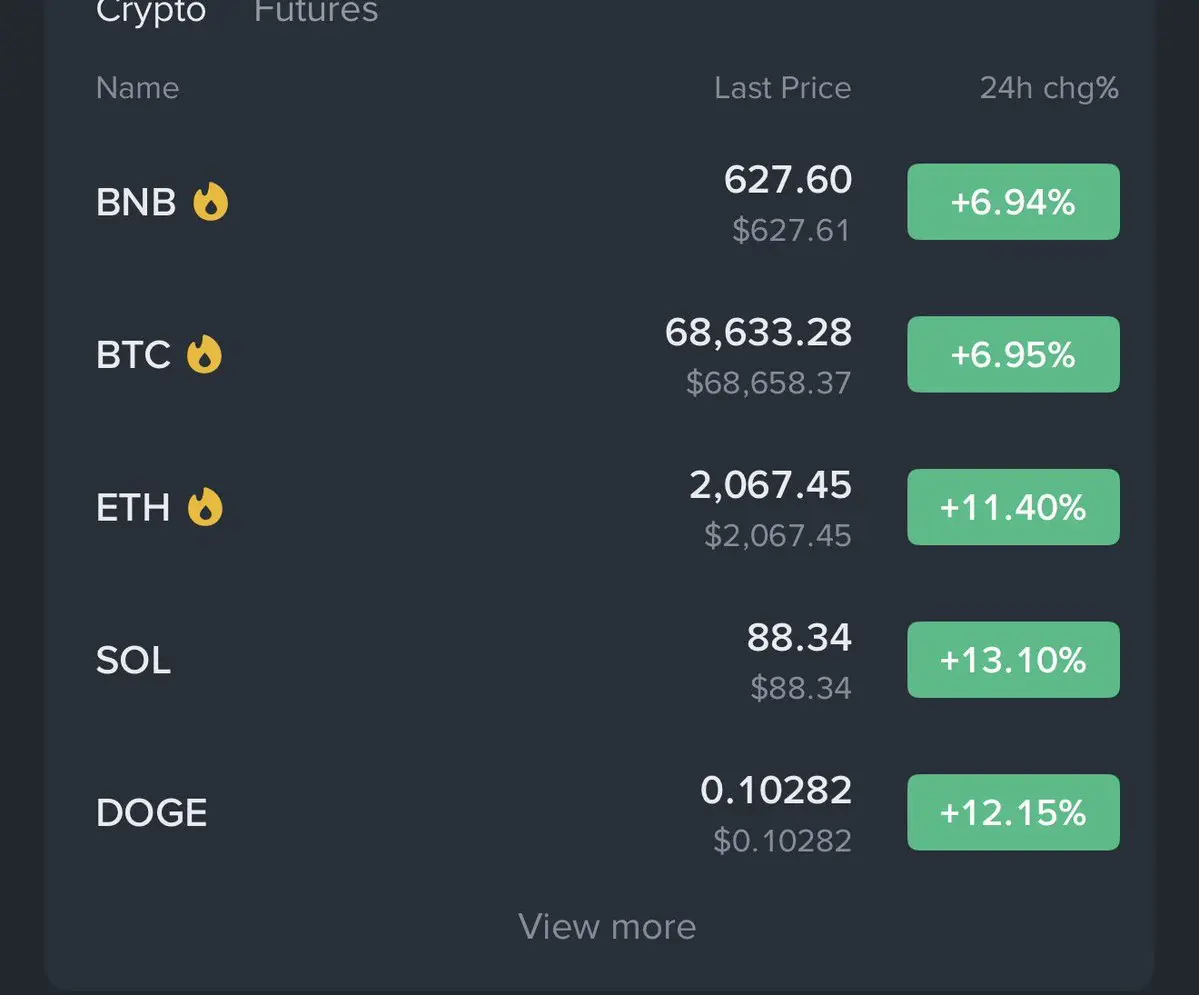Tap the fire icon next to BNB

click(x=211, y=202)
